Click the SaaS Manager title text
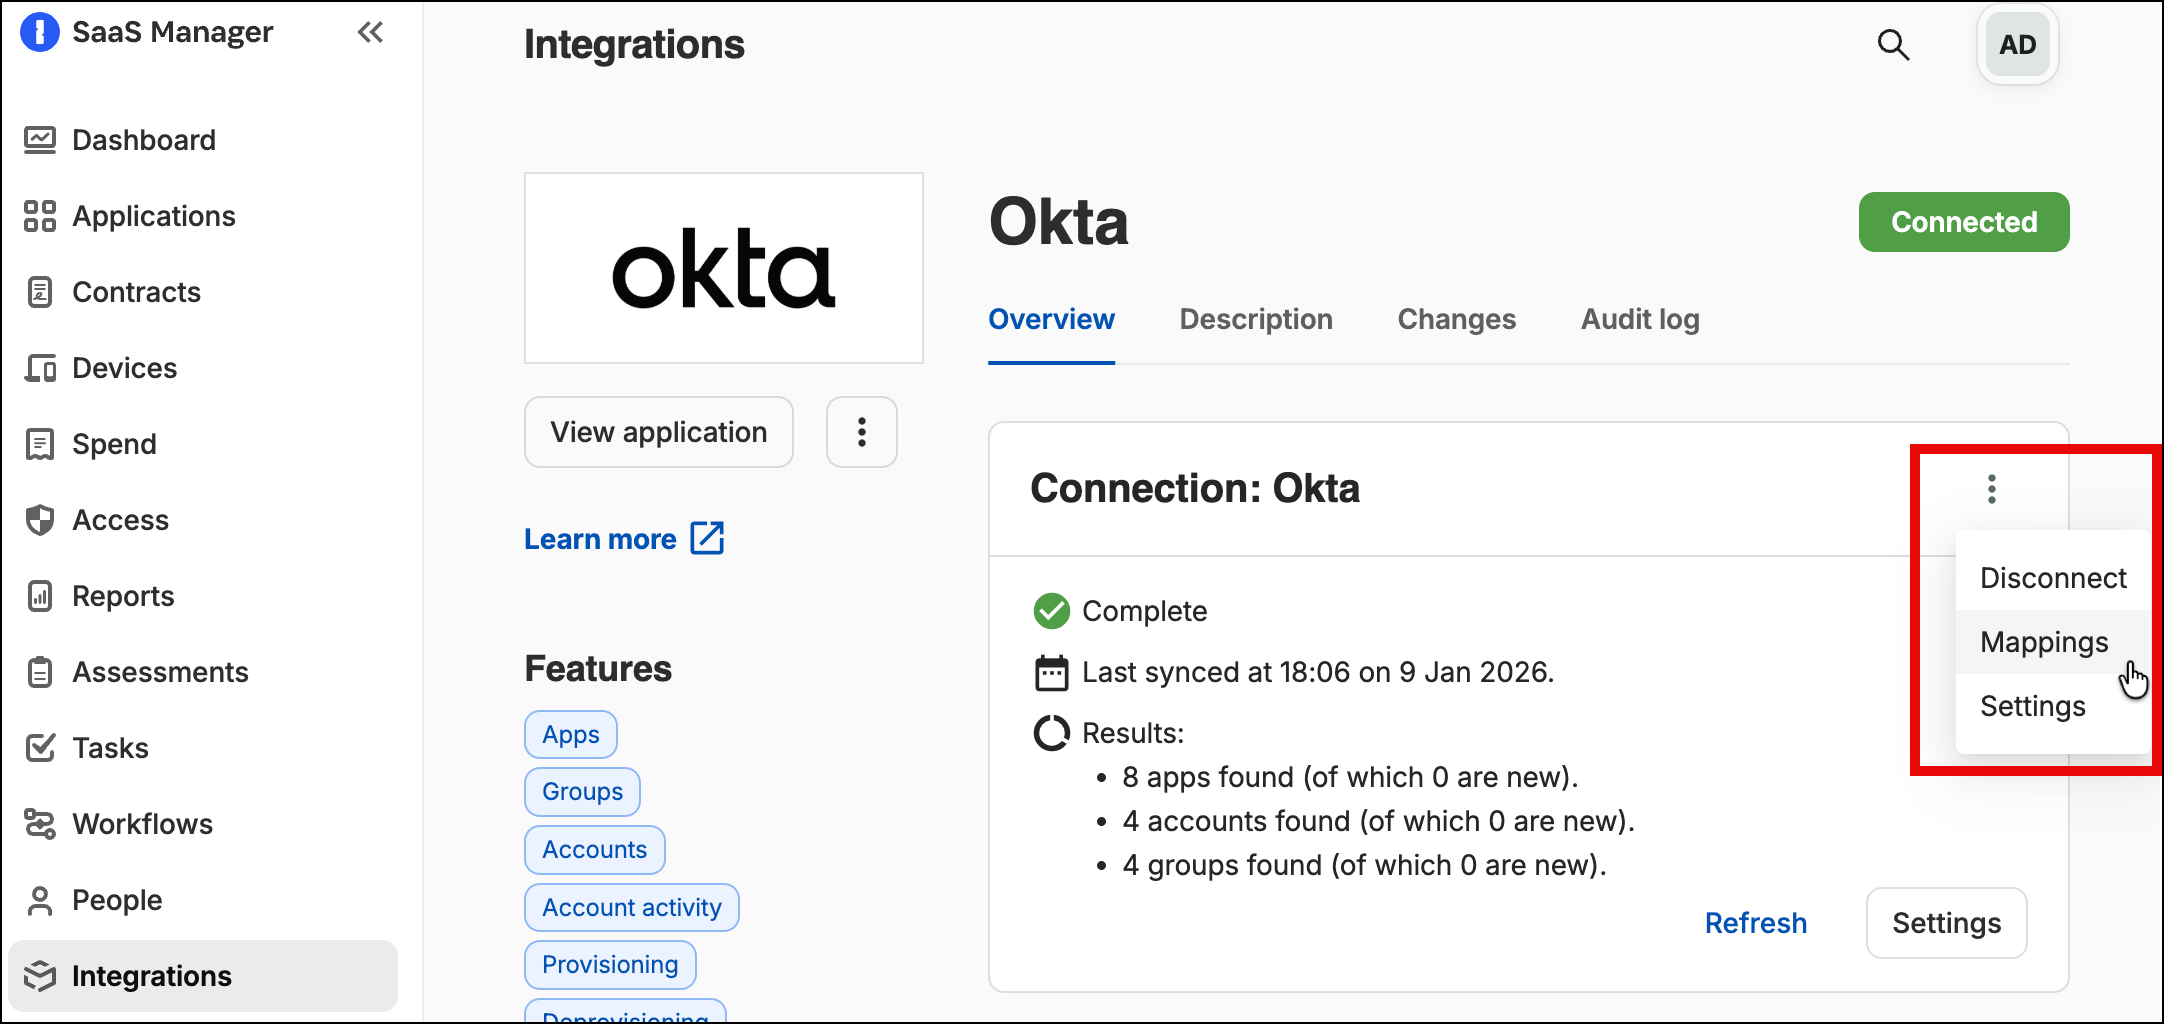This screenshot has width=2164, height=1024. 172,32
